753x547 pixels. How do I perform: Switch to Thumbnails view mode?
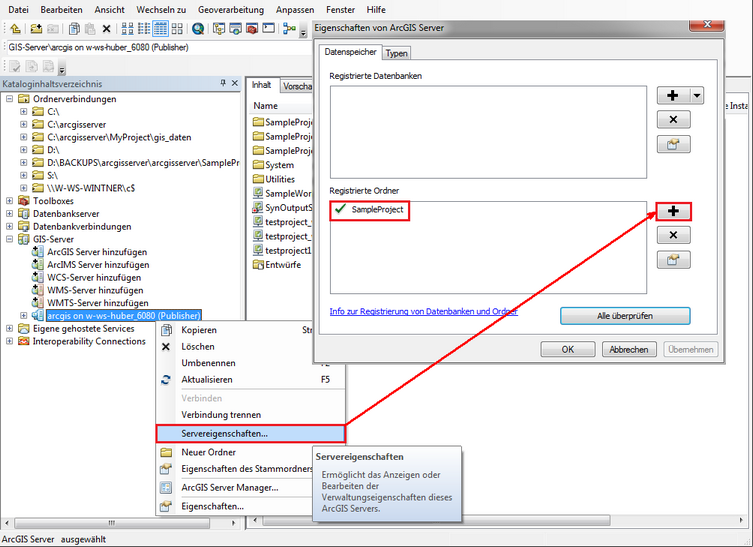[x=177, y=29]
